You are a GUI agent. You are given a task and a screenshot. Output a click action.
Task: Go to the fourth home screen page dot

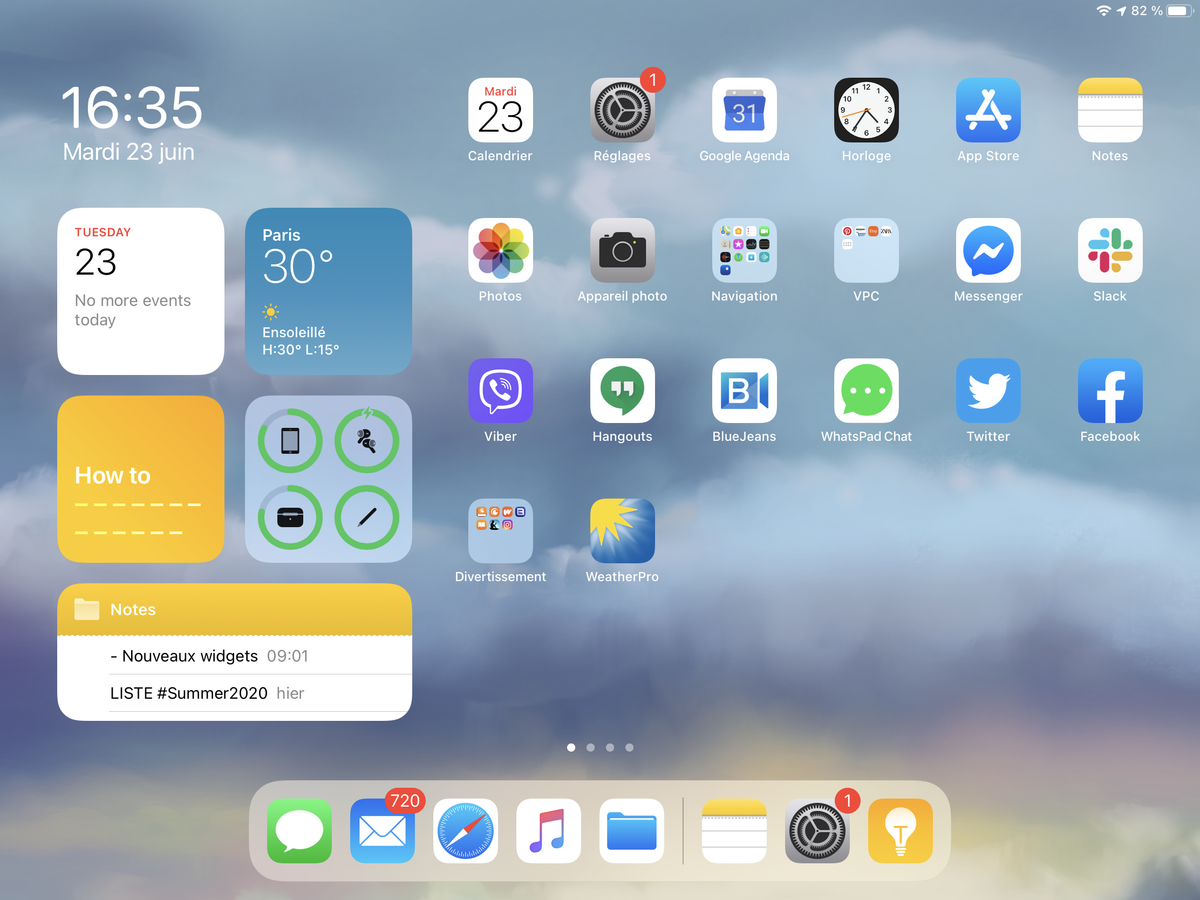(629, 747)
